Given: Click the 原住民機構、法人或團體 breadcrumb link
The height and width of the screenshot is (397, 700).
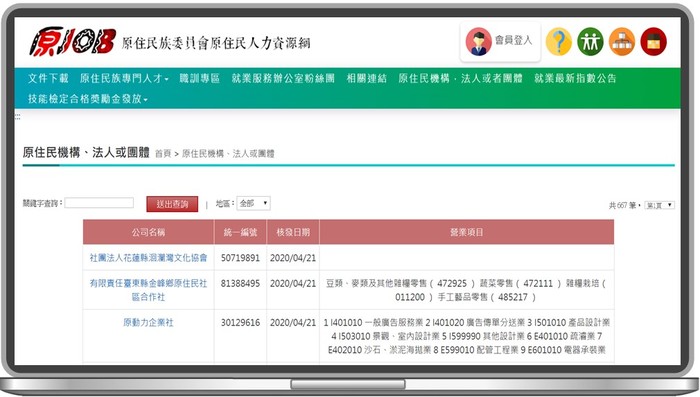Looking at the screenshot, I should 228,154.
